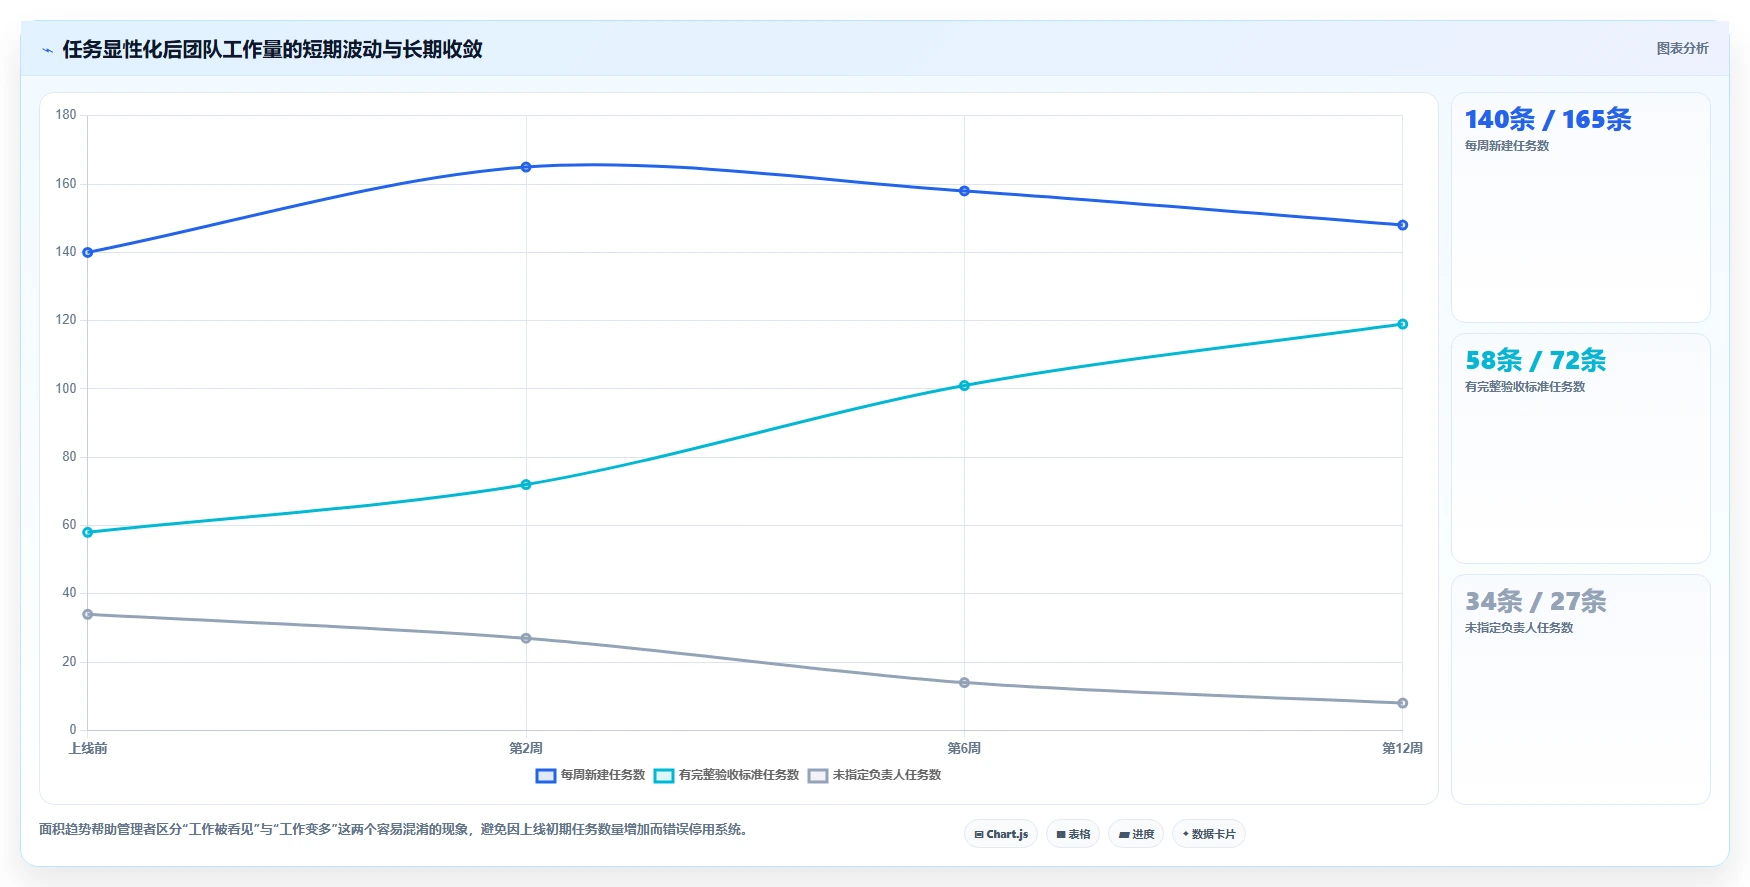Click the 有完整验收标准任务数 card caption

point(1525,387)
